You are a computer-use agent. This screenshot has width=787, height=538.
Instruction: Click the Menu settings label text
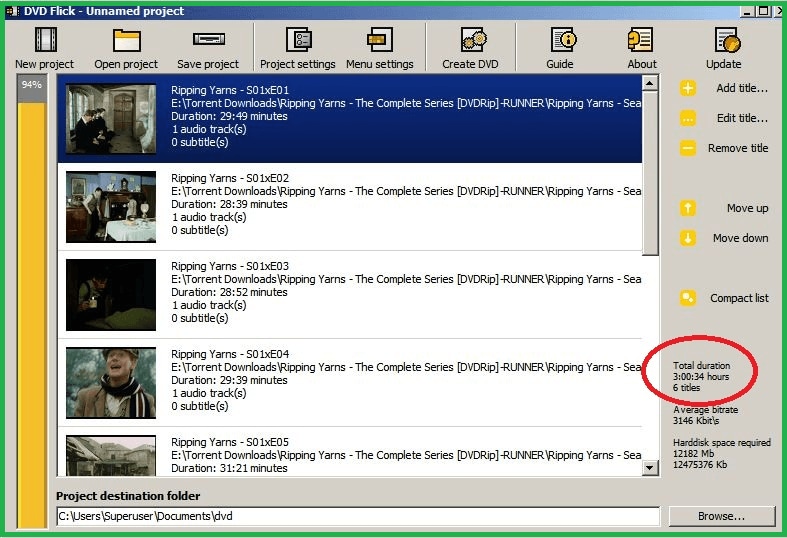tap(379, 64)
